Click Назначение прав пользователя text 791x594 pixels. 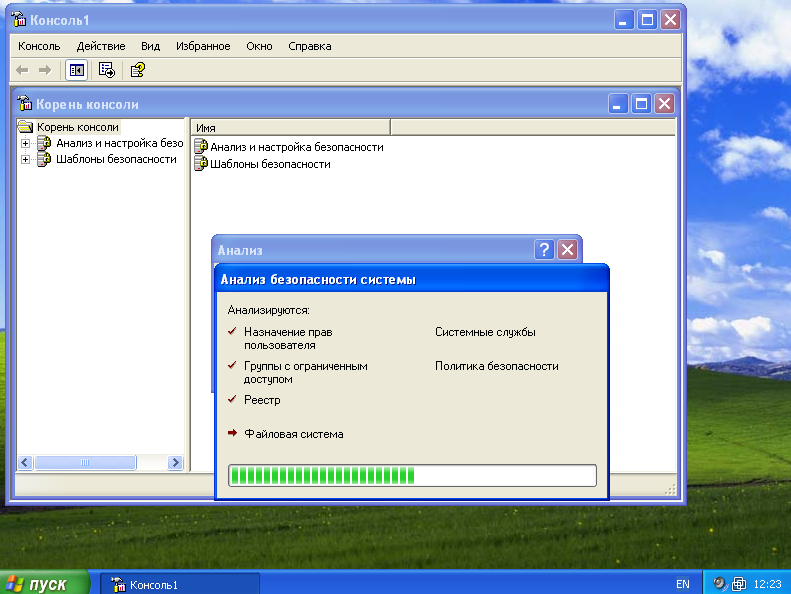[x=288, y=339]
